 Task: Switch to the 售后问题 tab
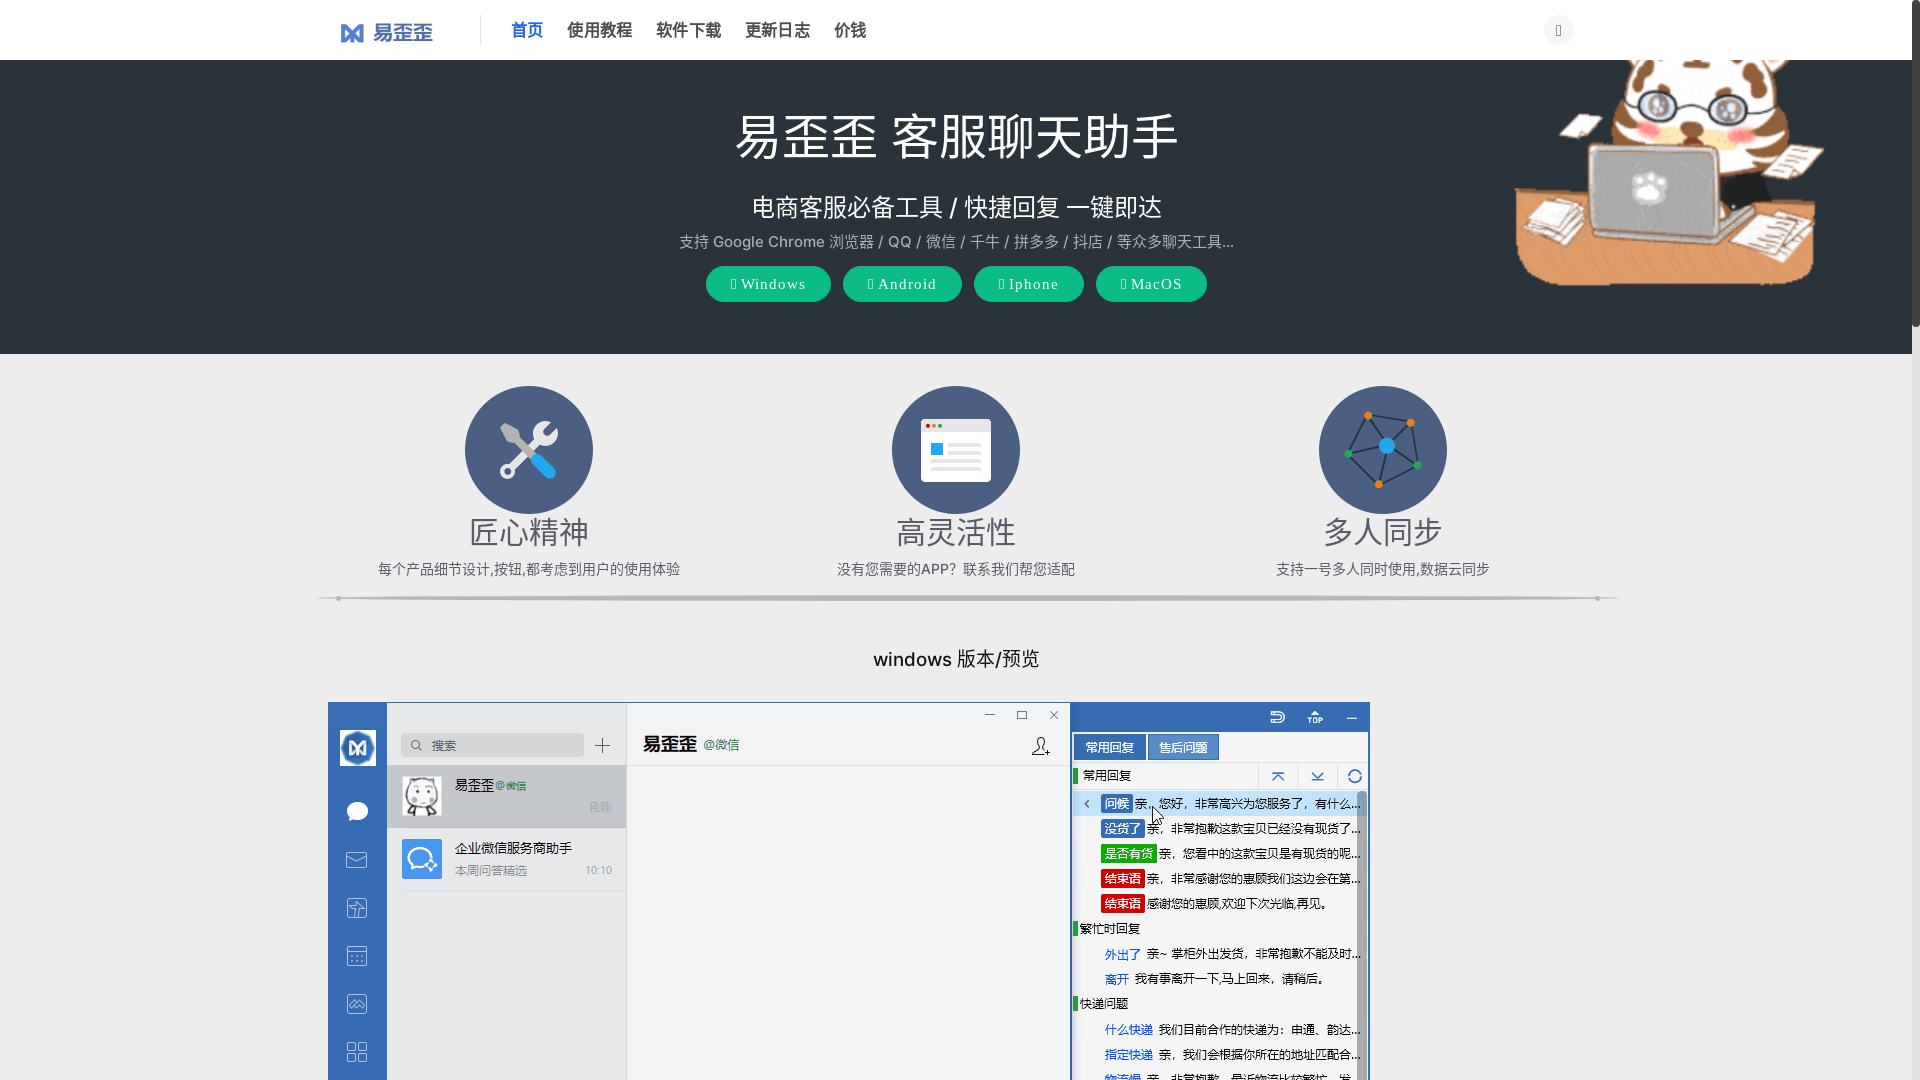coord(1183,747)
